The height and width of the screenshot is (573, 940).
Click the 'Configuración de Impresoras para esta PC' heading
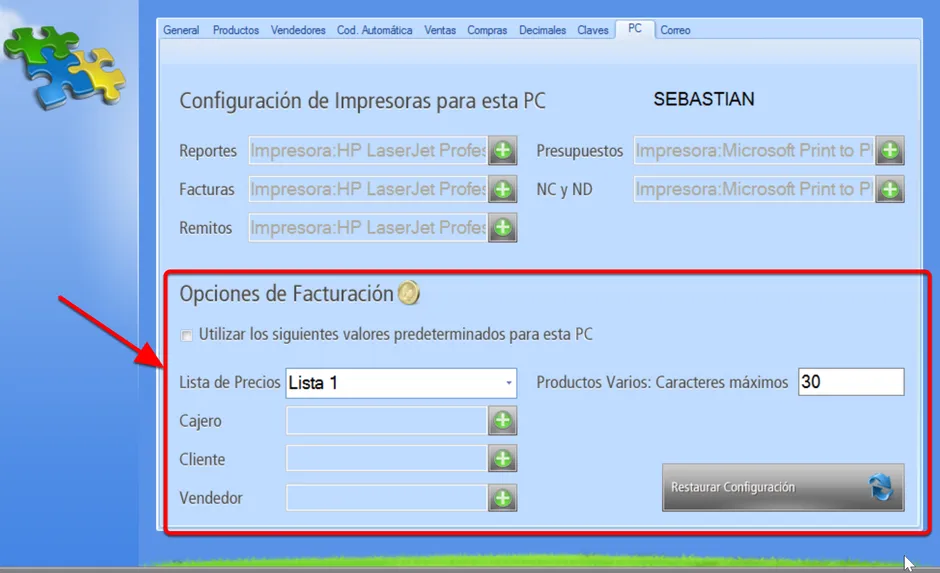363,101
